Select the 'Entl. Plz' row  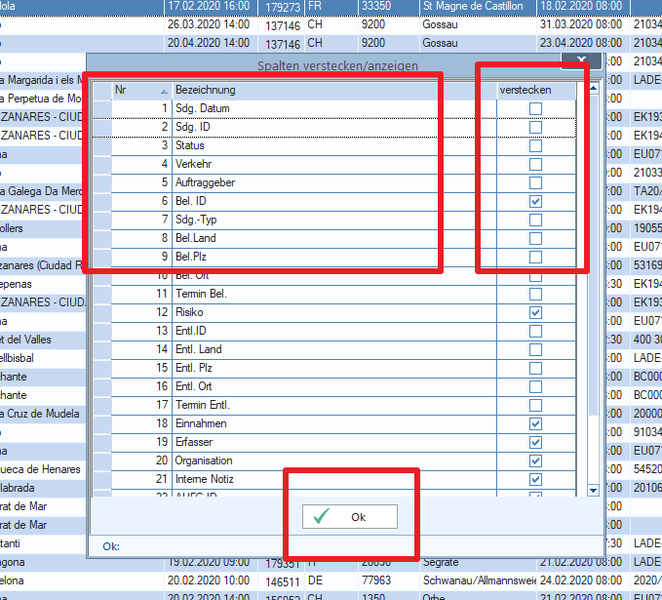click(334, 368)
